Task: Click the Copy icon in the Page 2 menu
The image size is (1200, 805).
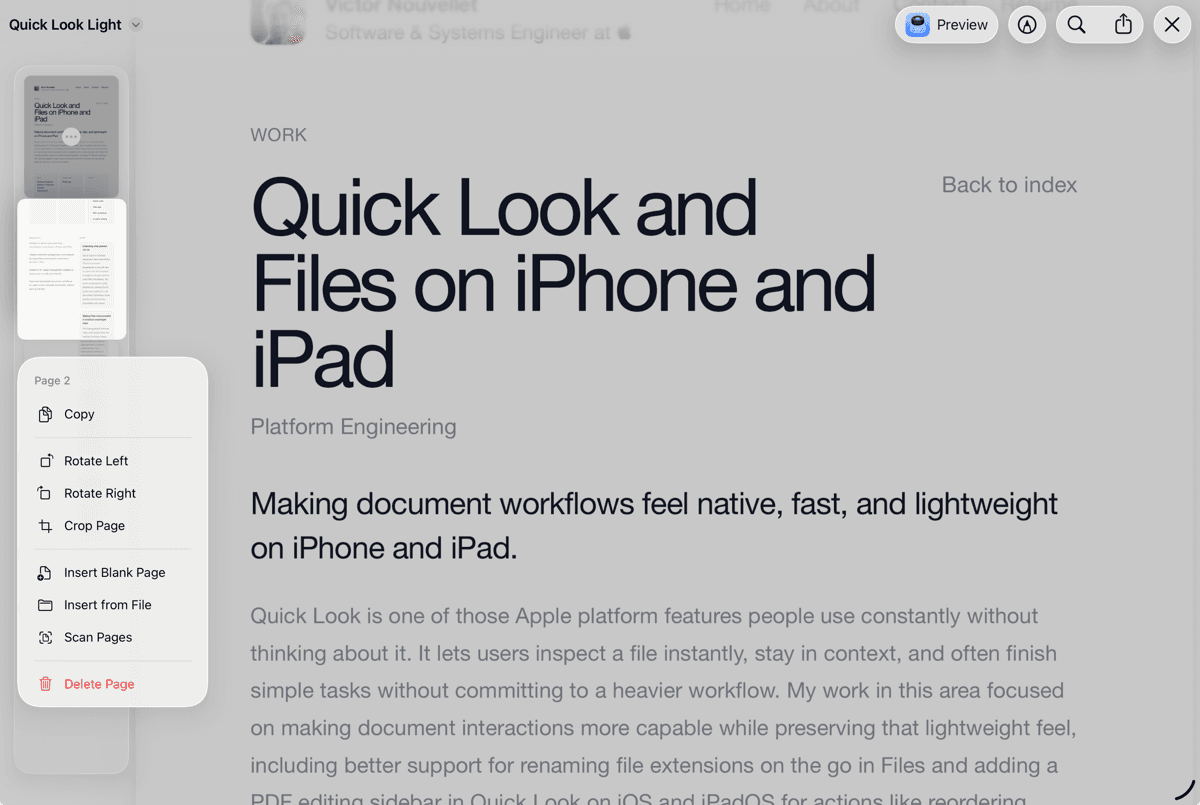Action: [48, 414]
